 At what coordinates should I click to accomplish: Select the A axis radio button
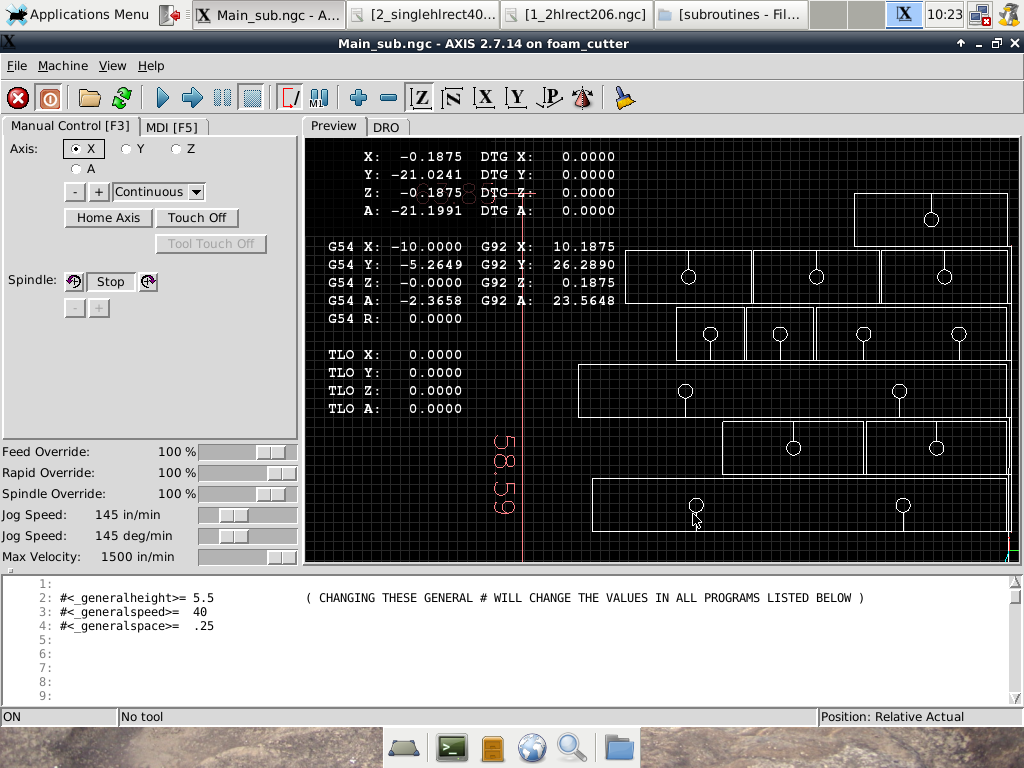tap(77, 169)
